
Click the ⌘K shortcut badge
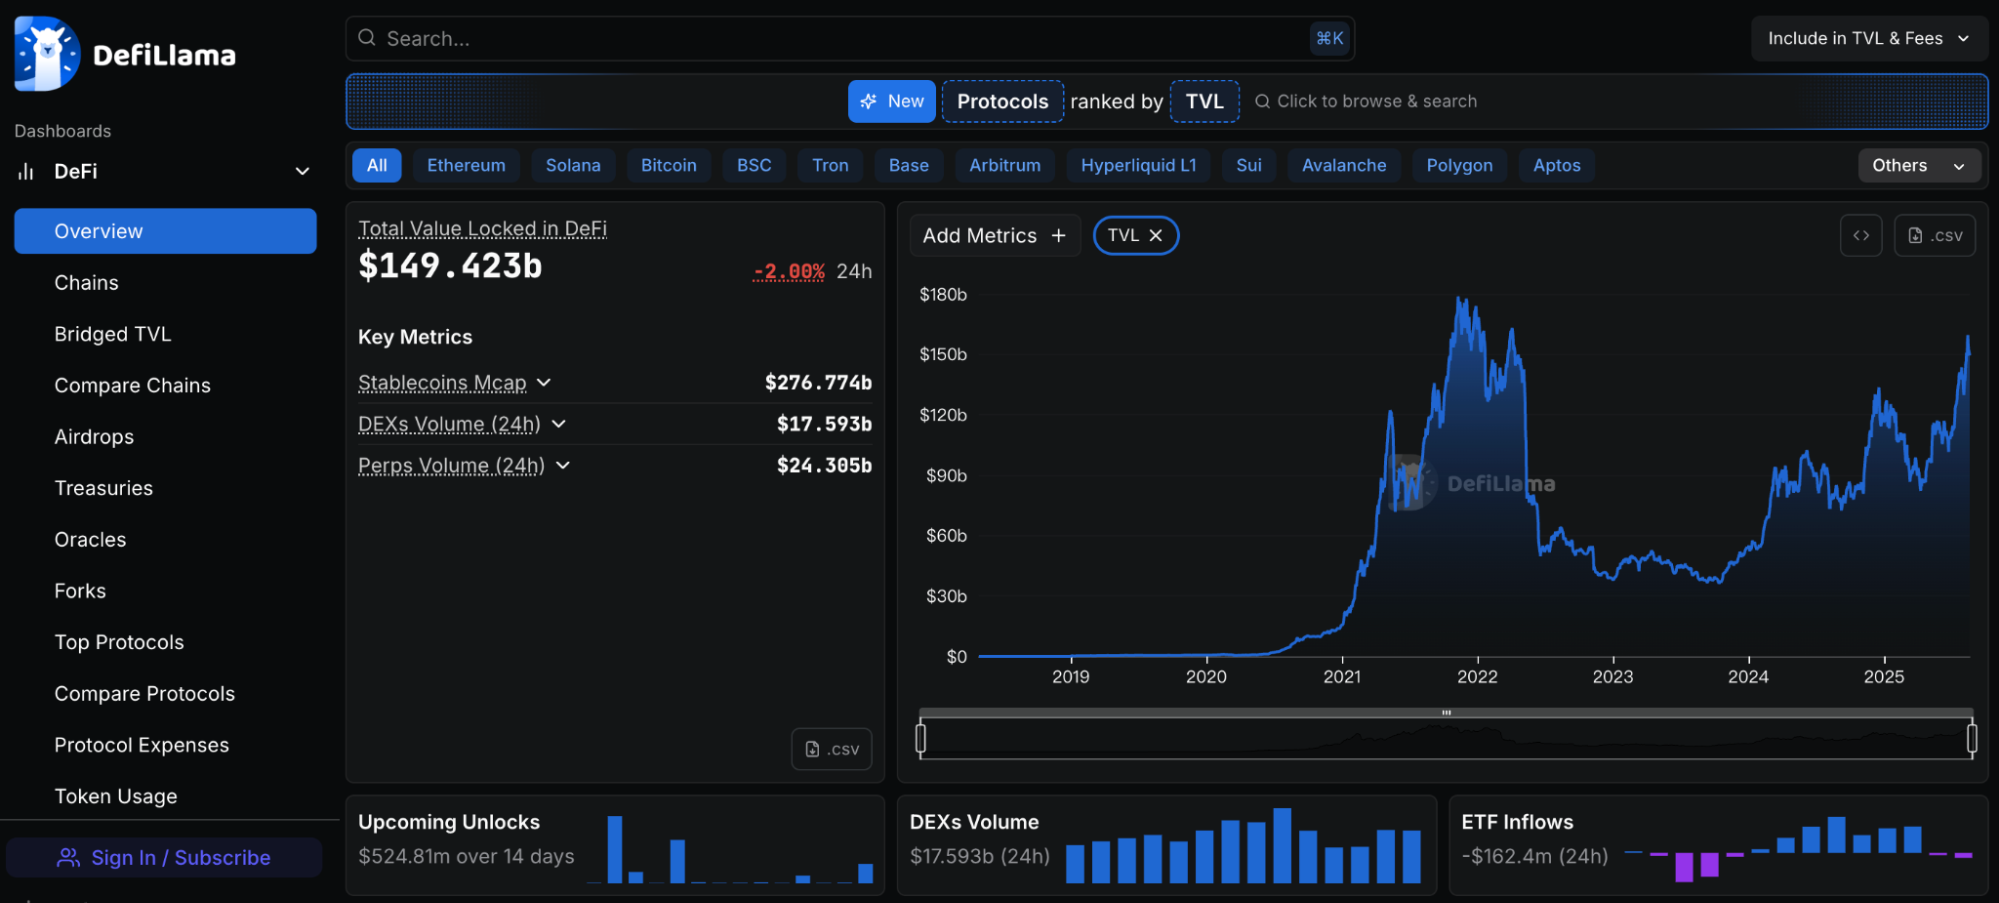(1329, 38)
